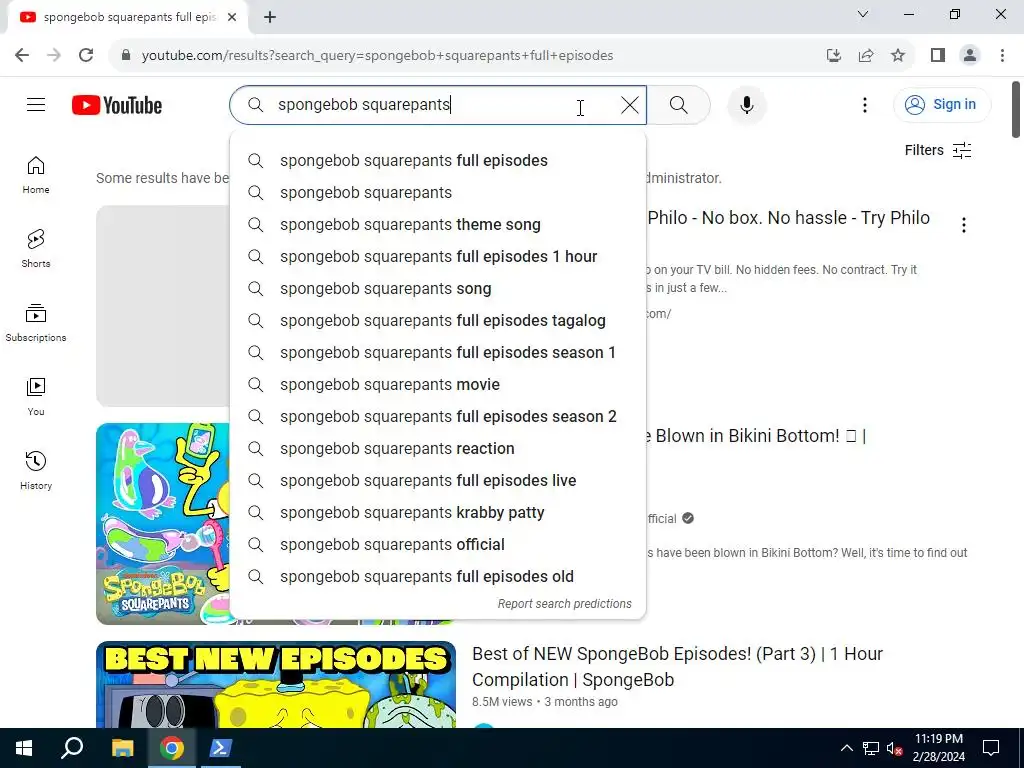Select suggestion "full episodes season 2"
1024x768 pixels.
[x=438, y=417]
